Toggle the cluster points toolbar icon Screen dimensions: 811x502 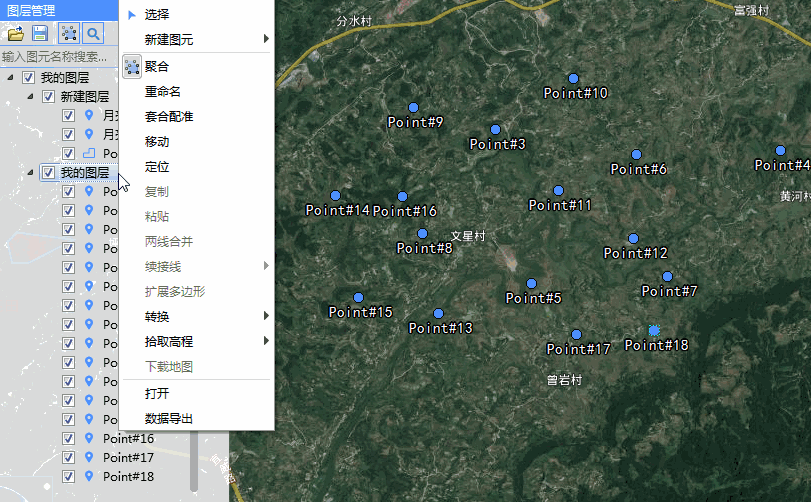click(x=69, y=34)
